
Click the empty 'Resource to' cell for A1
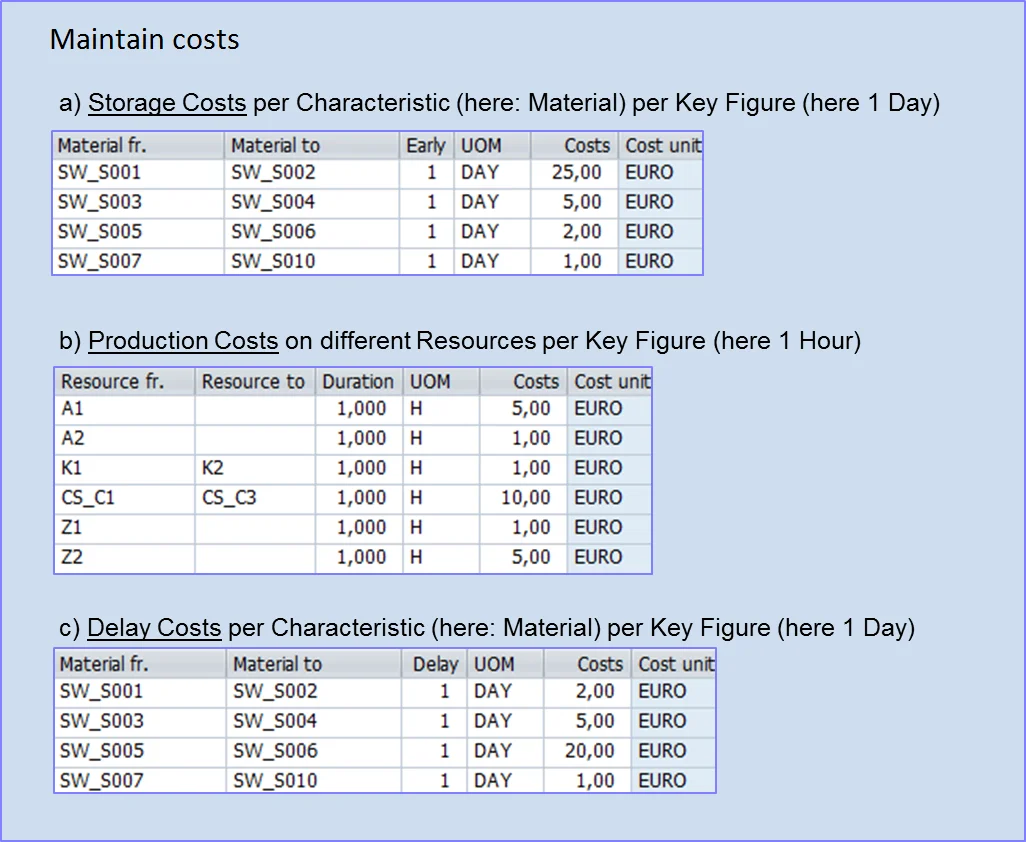click(255, 409)
